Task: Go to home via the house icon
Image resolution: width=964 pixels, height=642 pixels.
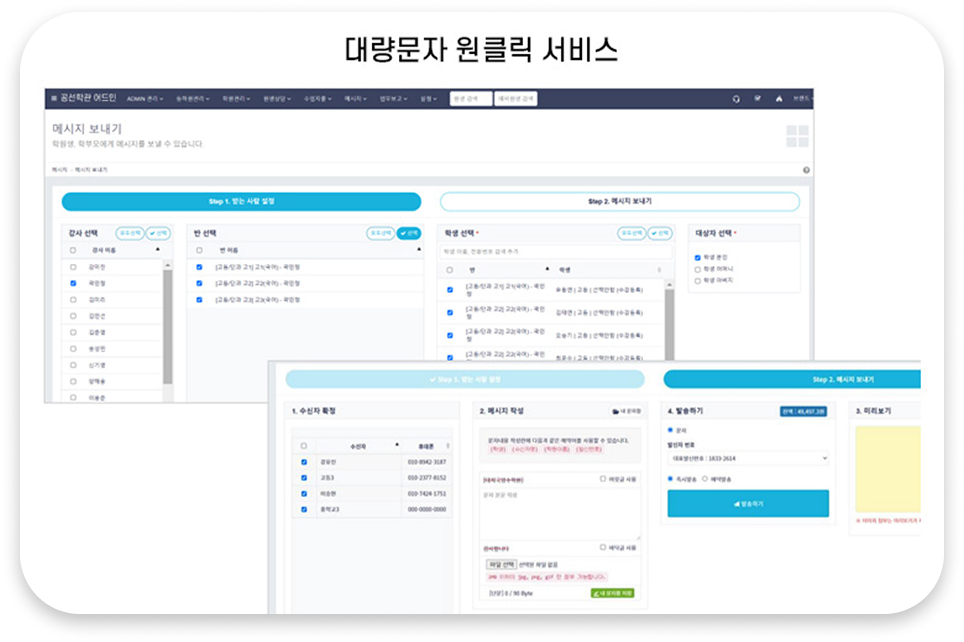Action: click(x=779, y=98)
